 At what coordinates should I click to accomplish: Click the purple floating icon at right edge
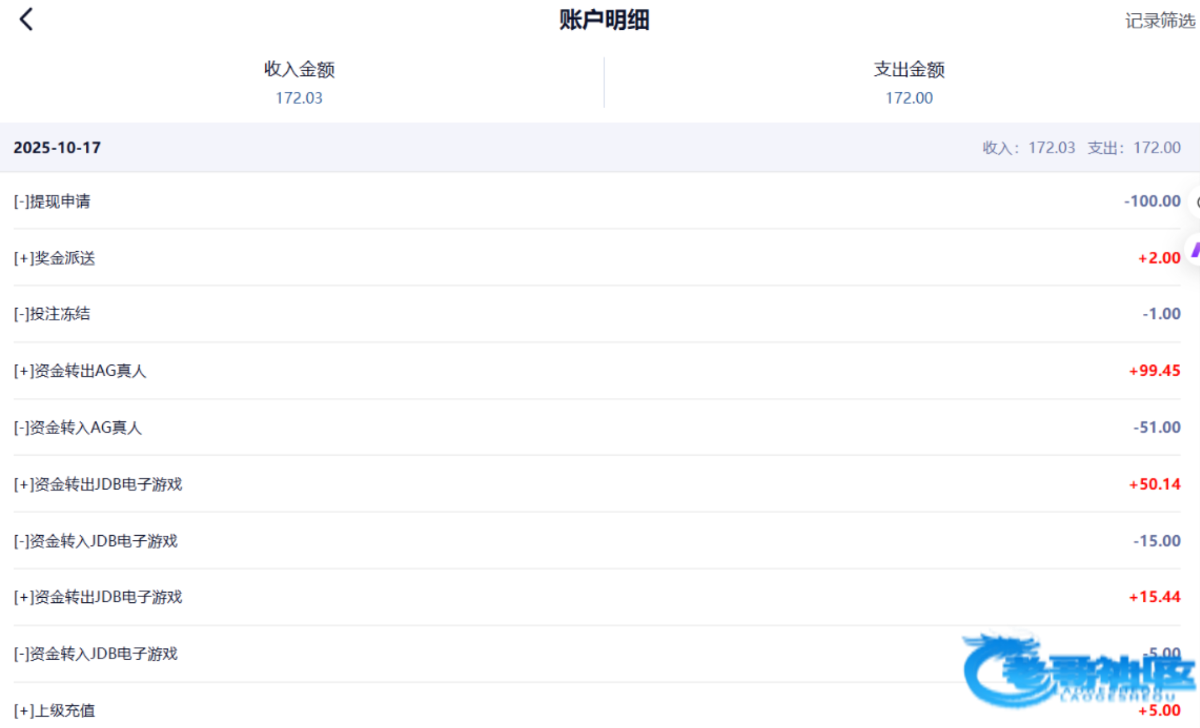(x=1193, y=248)
